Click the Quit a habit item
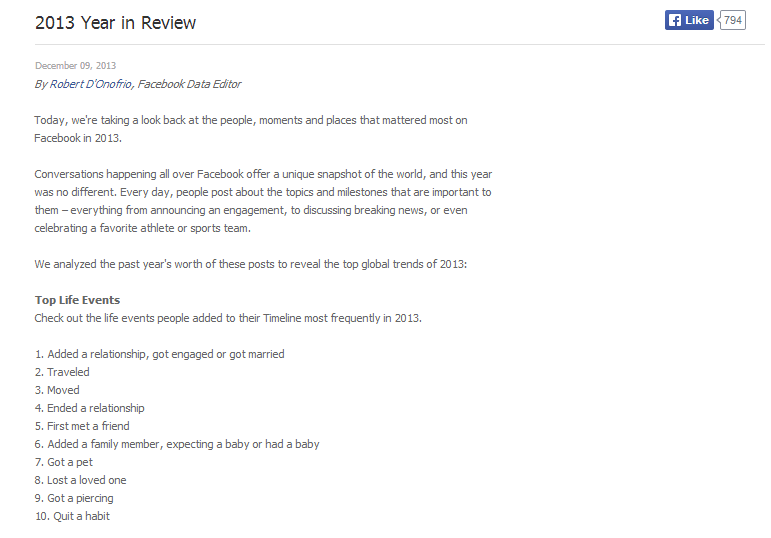Screen dimensions: 771x538 click(x=72, y=516)
